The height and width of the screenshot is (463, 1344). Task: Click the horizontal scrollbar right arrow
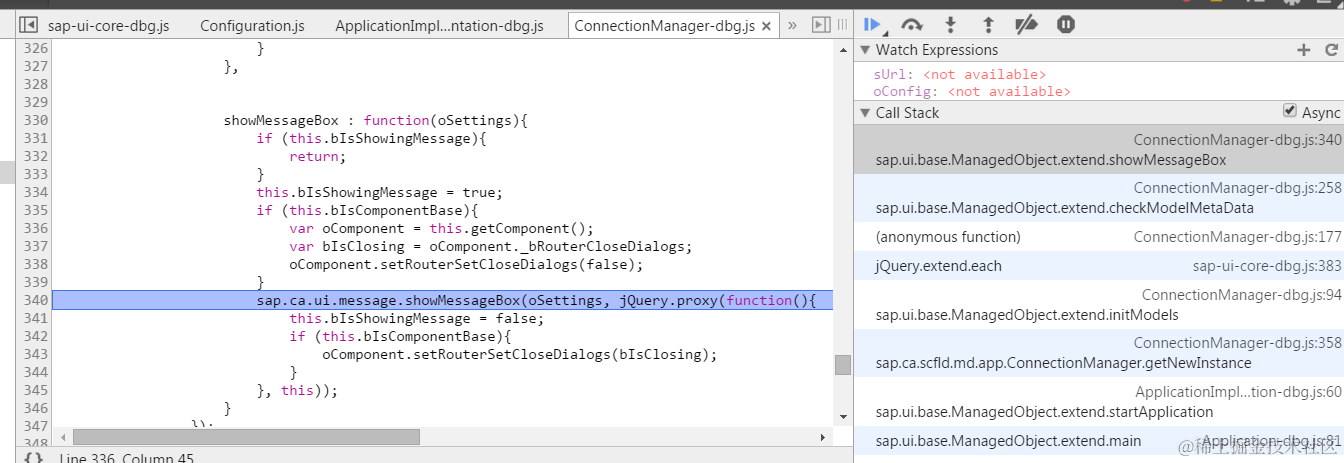pyautogui.click(x=823, y=437)
